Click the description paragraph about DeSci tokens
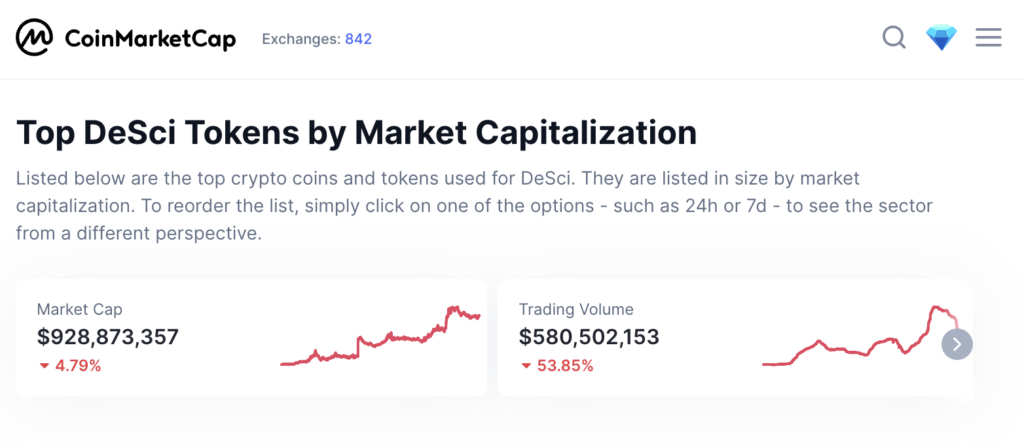 point(474,206)
